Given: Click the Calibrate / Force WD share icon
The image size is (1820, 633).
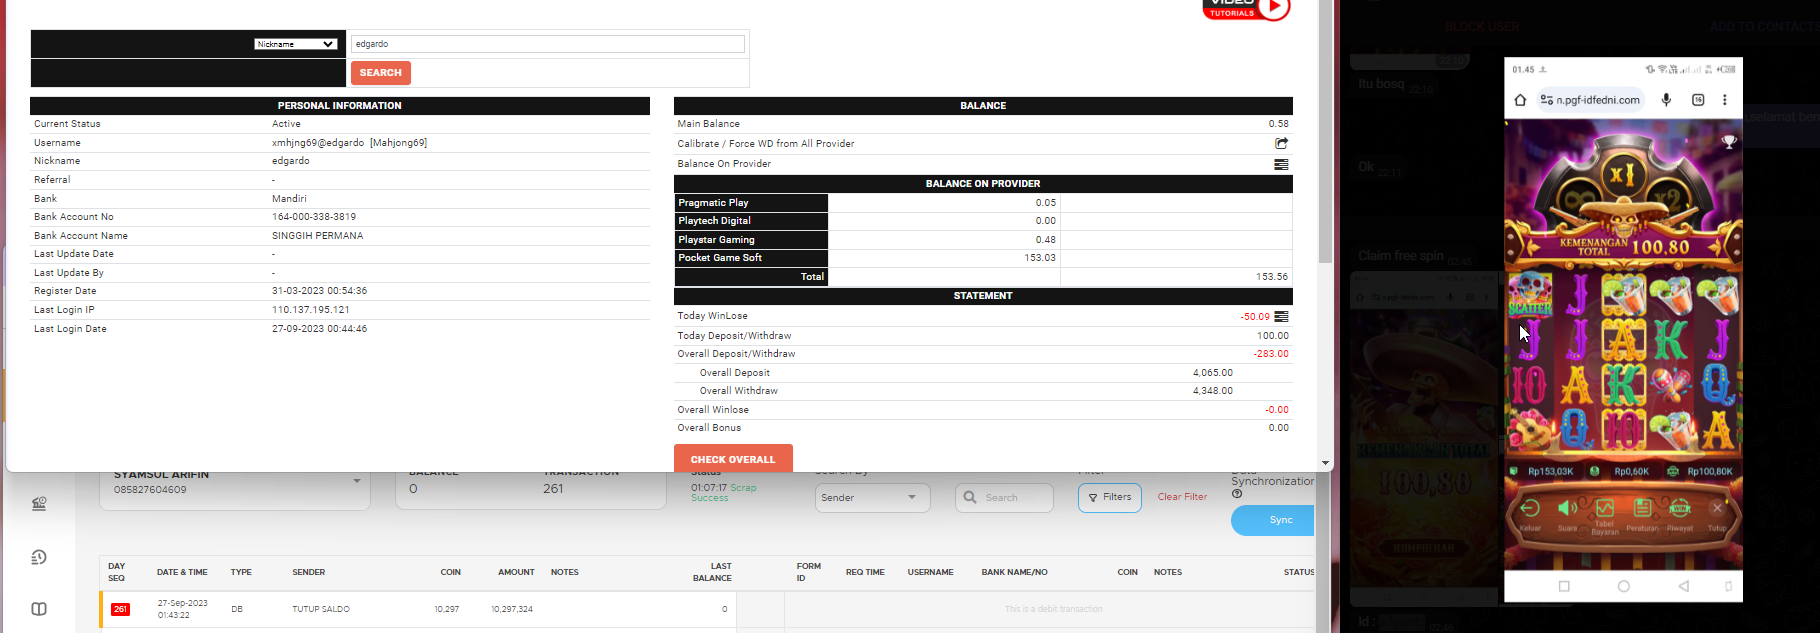Looking at the screenshot, I should click(1281, 143).
